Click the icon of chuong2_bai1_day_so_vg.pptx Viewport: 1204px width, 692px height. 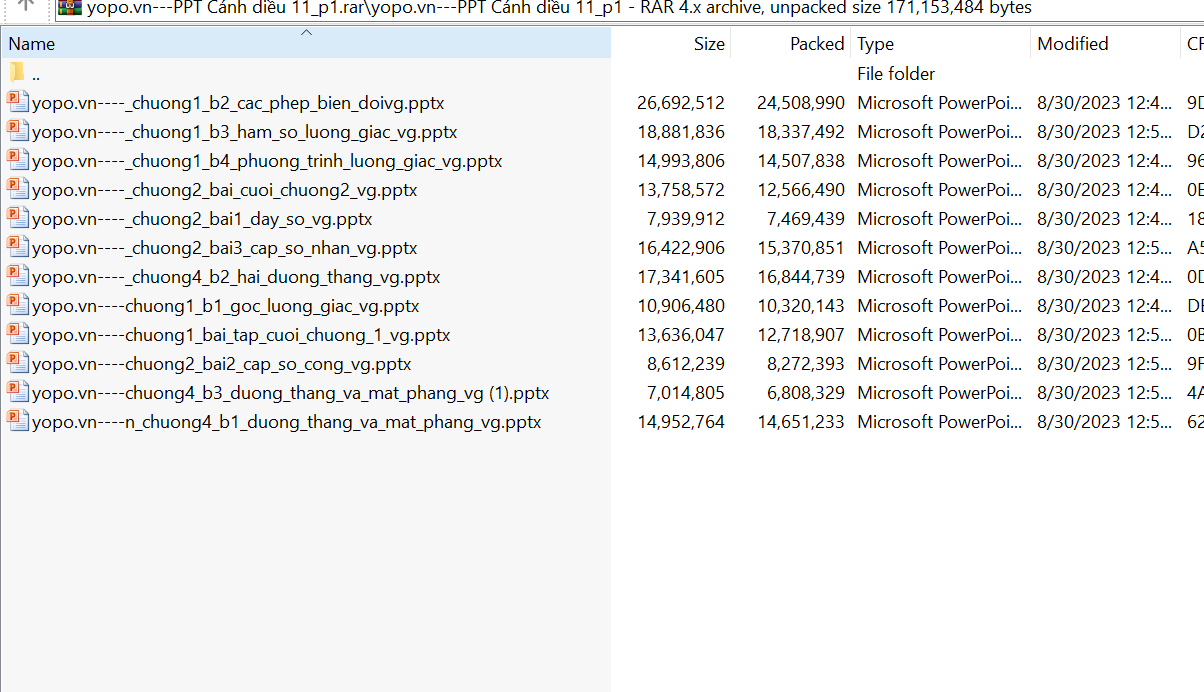pos(17,218)
